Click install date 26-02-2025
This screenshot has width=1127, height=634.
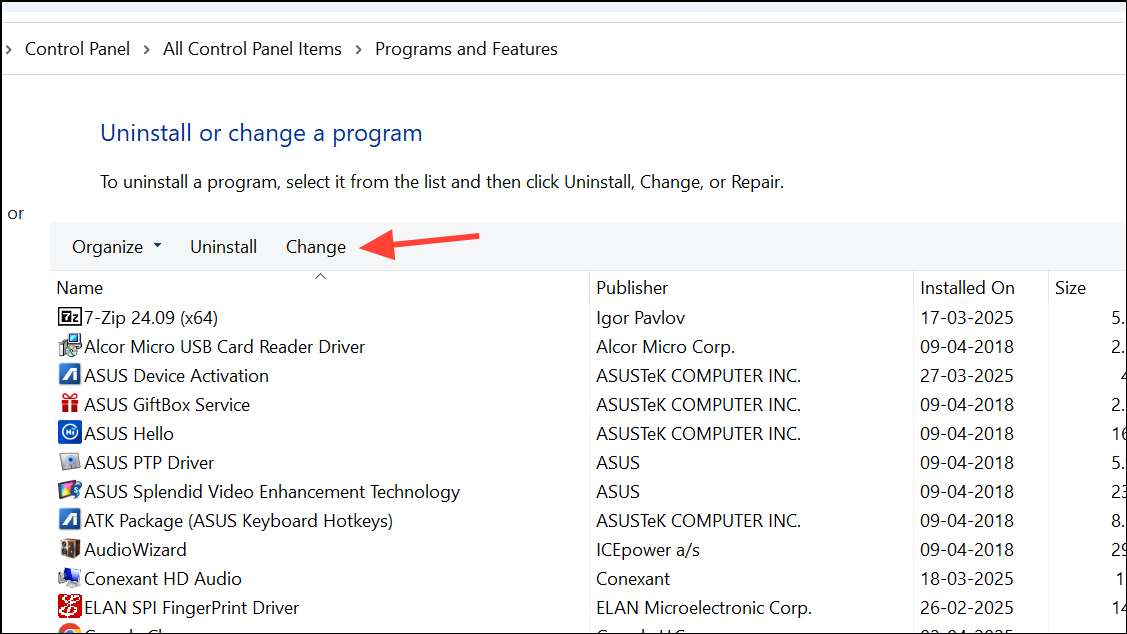click(967, 607)
